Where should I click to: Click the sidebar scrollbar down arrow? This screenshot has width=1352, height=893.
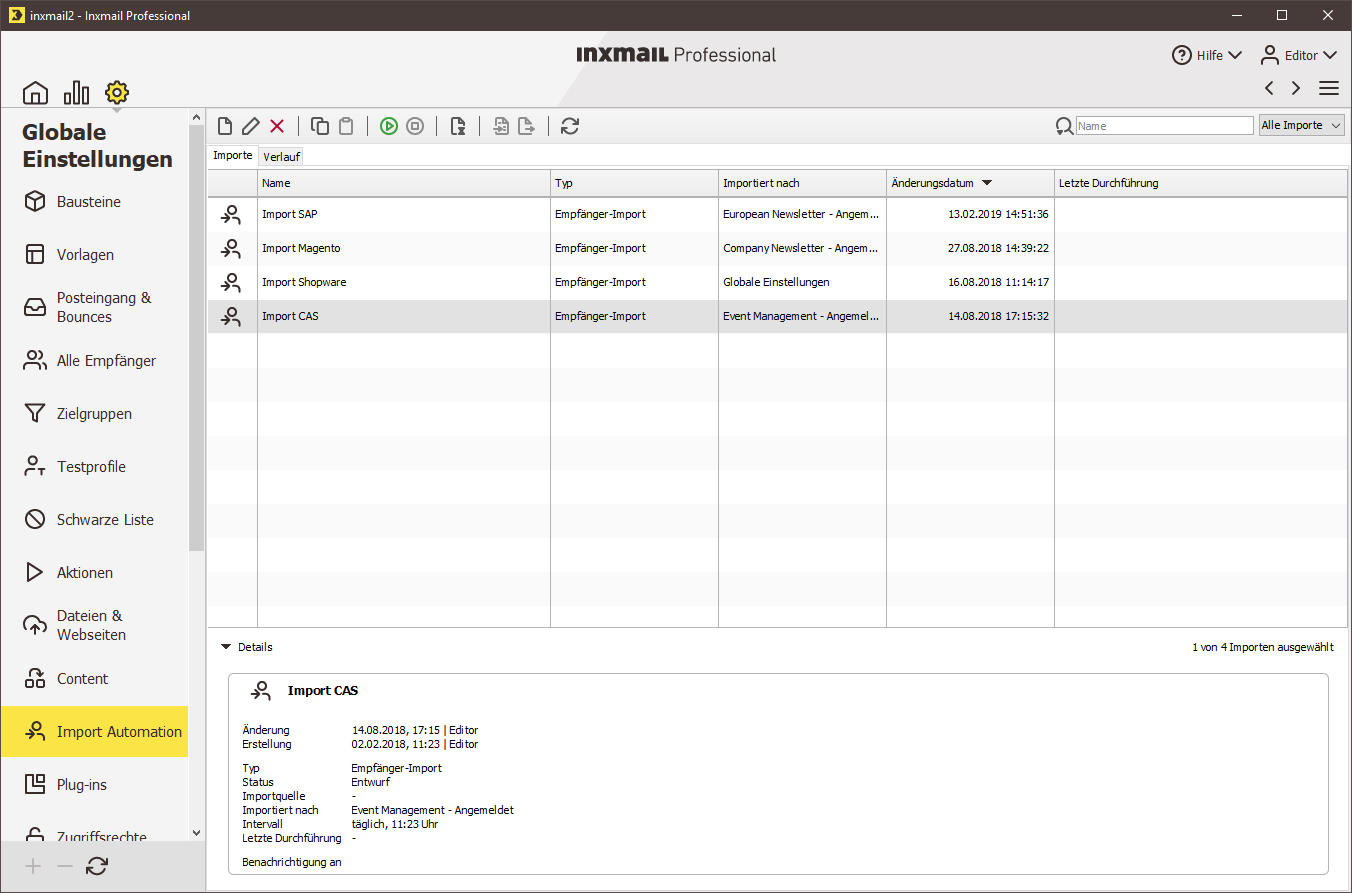[196, 832]
